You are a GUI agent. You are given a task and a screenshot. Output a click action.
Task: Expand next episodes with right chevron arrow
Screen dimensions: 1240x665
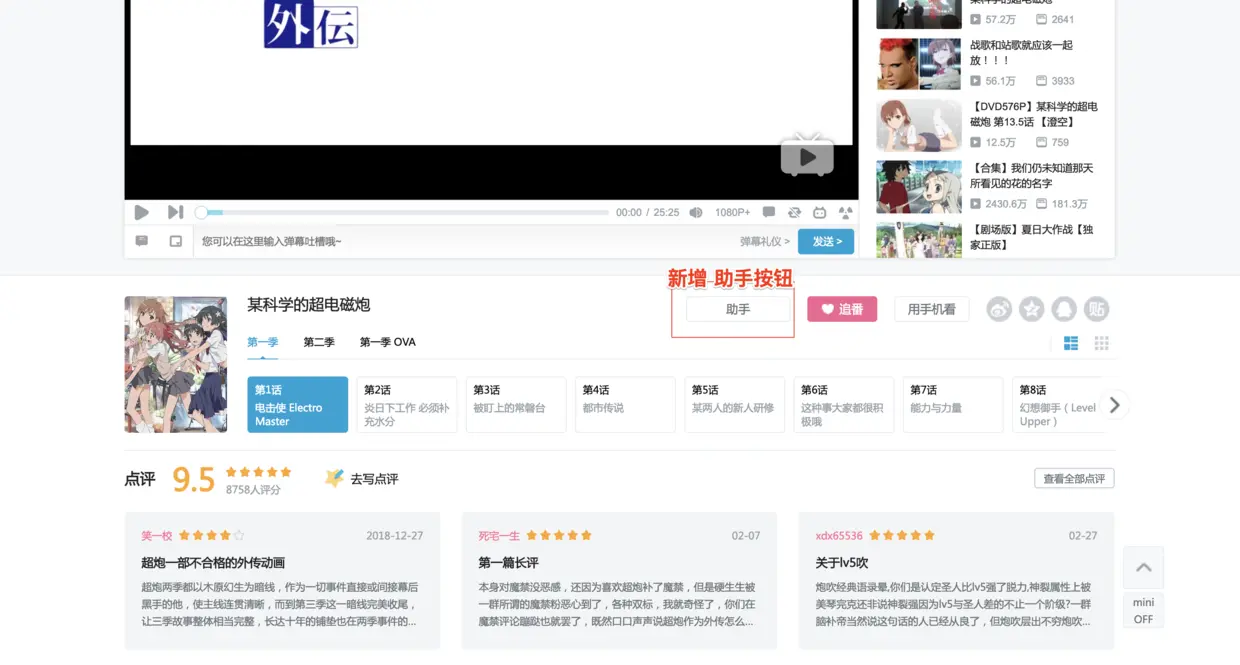click(1115, 405)
